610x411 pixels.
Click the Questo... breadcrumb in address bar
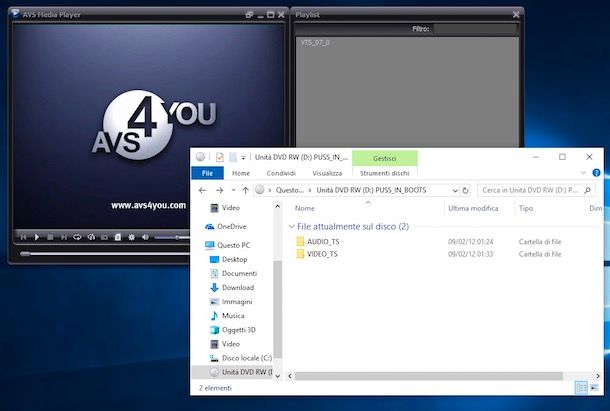point(289,190)
